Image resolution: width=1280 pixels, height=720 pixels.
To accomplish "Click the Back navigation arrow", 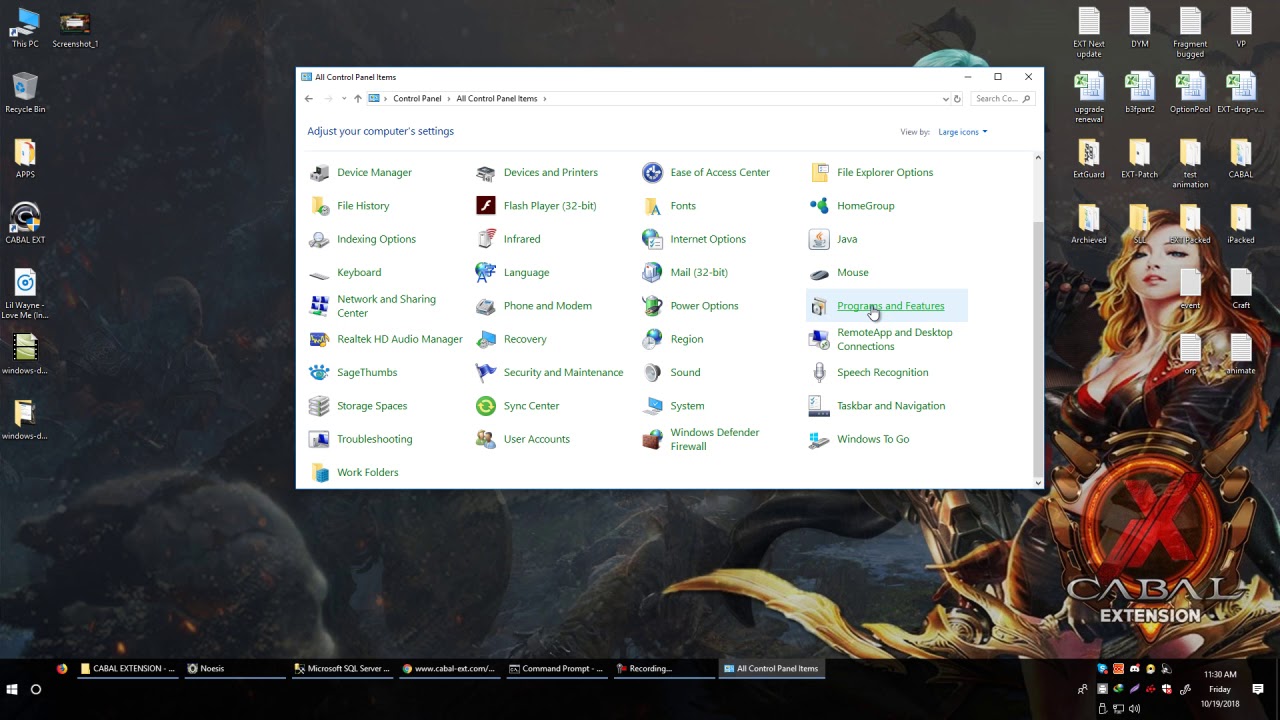I will (x=309, y=99).
